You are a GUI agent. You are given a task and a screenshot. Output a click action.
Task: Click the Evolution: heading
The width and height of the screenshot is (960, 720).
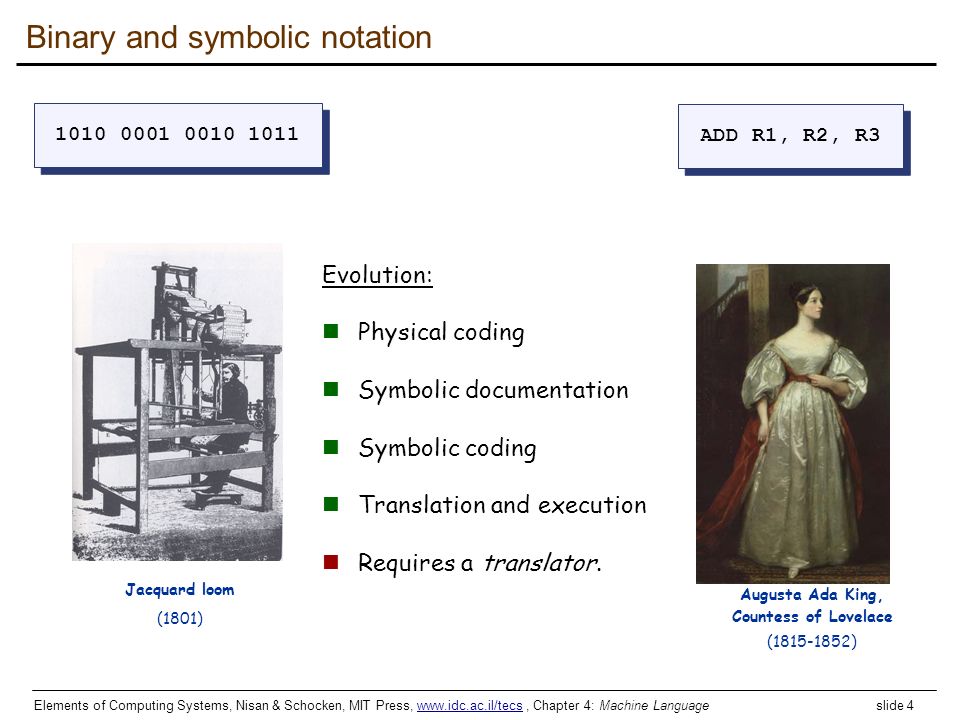pos(378,274)
